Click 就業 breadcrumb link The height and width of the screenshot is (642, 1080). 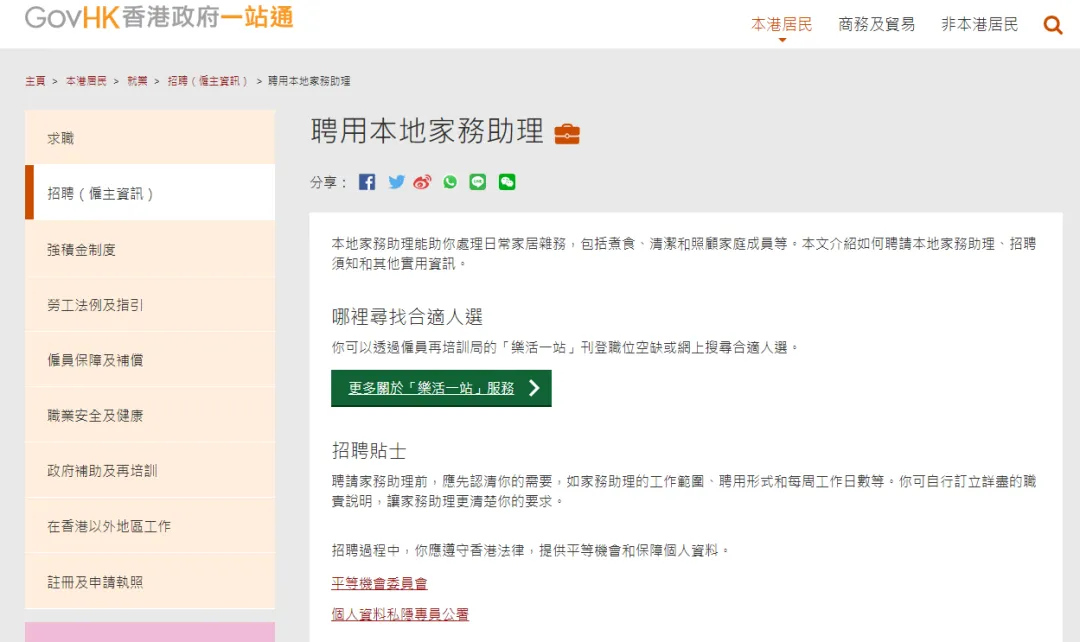coord(137,81)
